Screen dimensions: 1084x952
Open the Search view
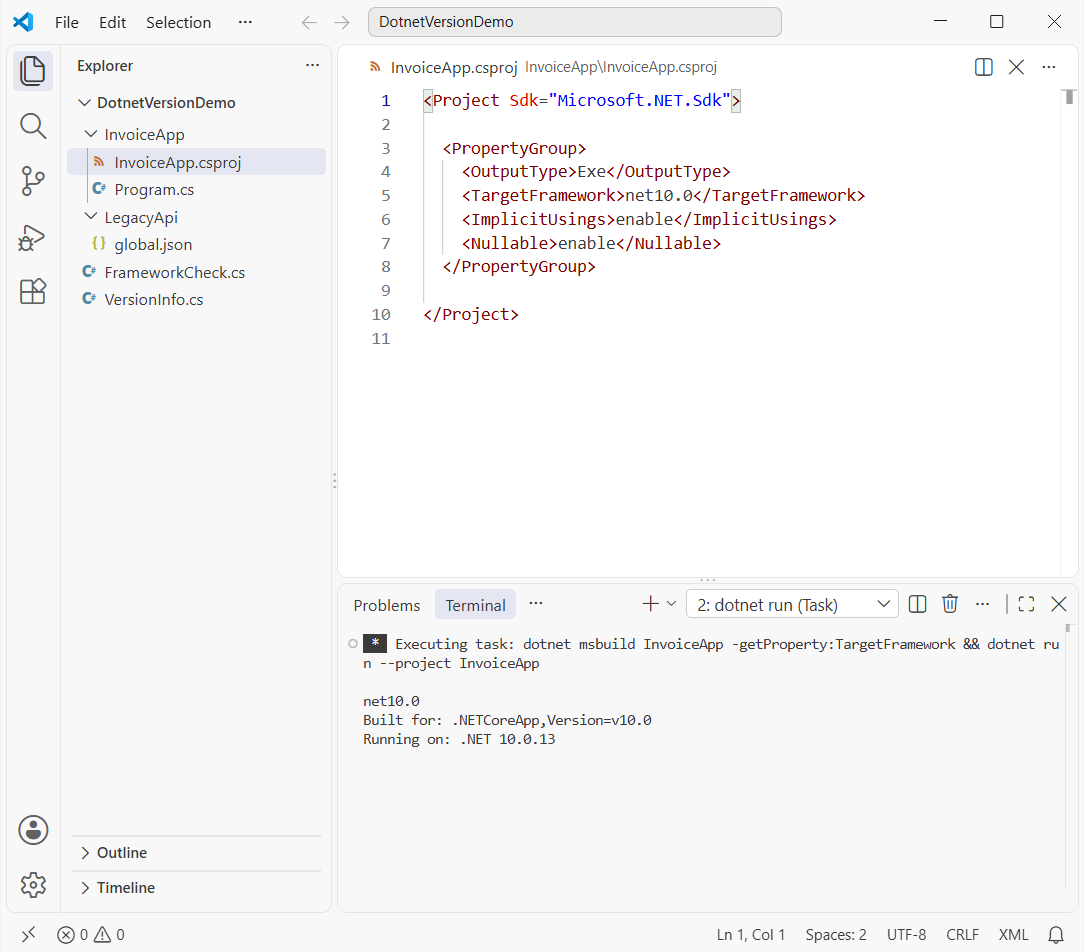[32, 127]
